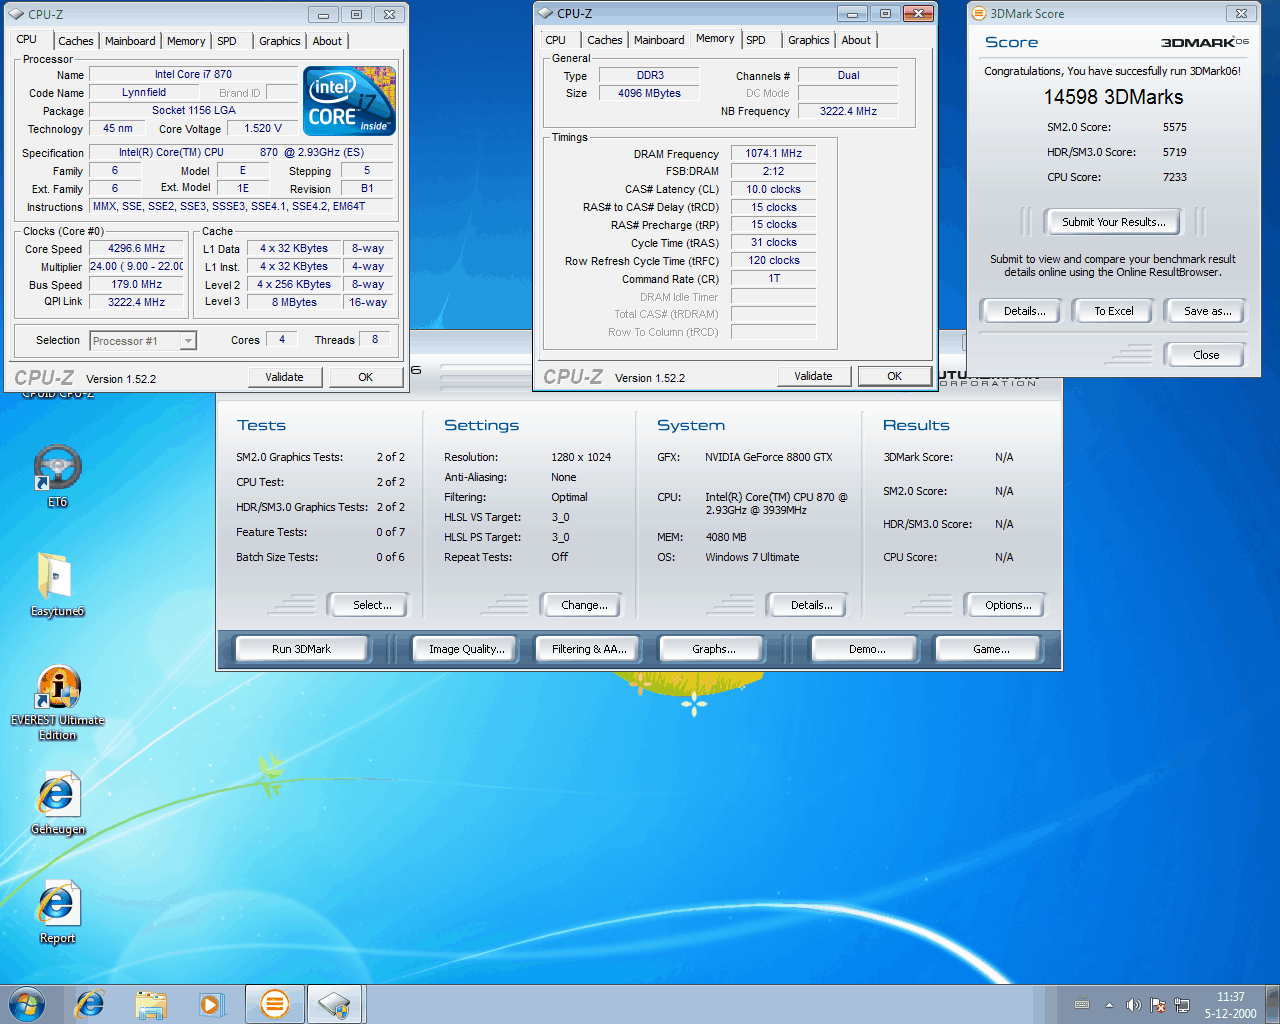
Task: Click Submit Your Results button
Action: point(1113,222)
